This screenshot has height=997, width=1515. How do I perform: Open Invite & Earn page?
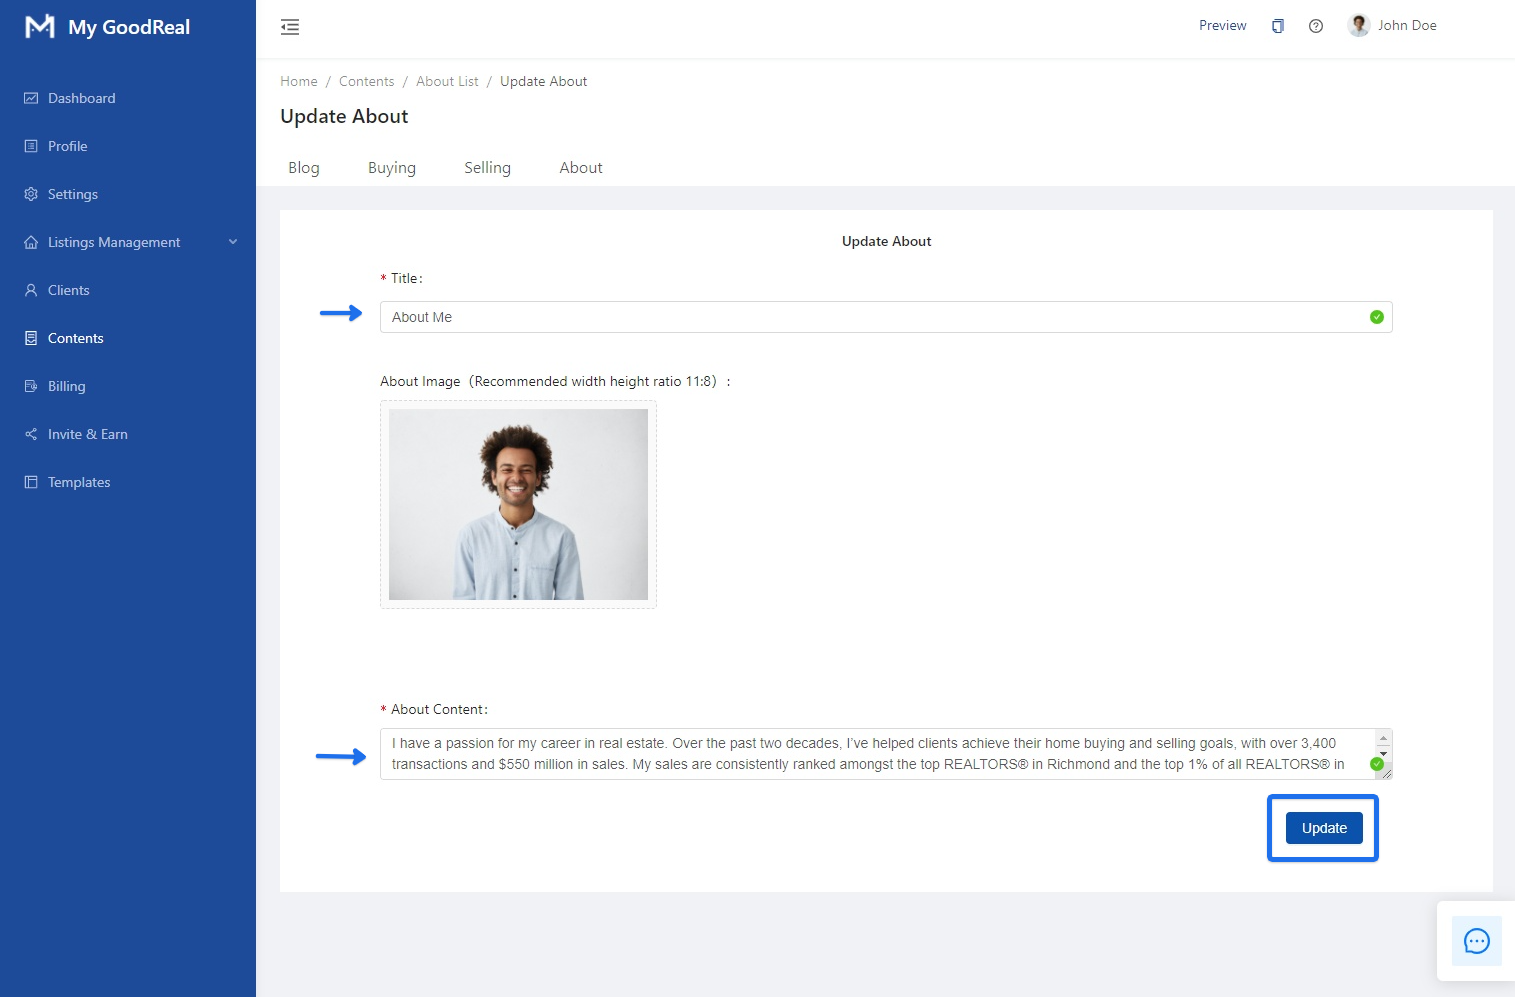point(87,434)
